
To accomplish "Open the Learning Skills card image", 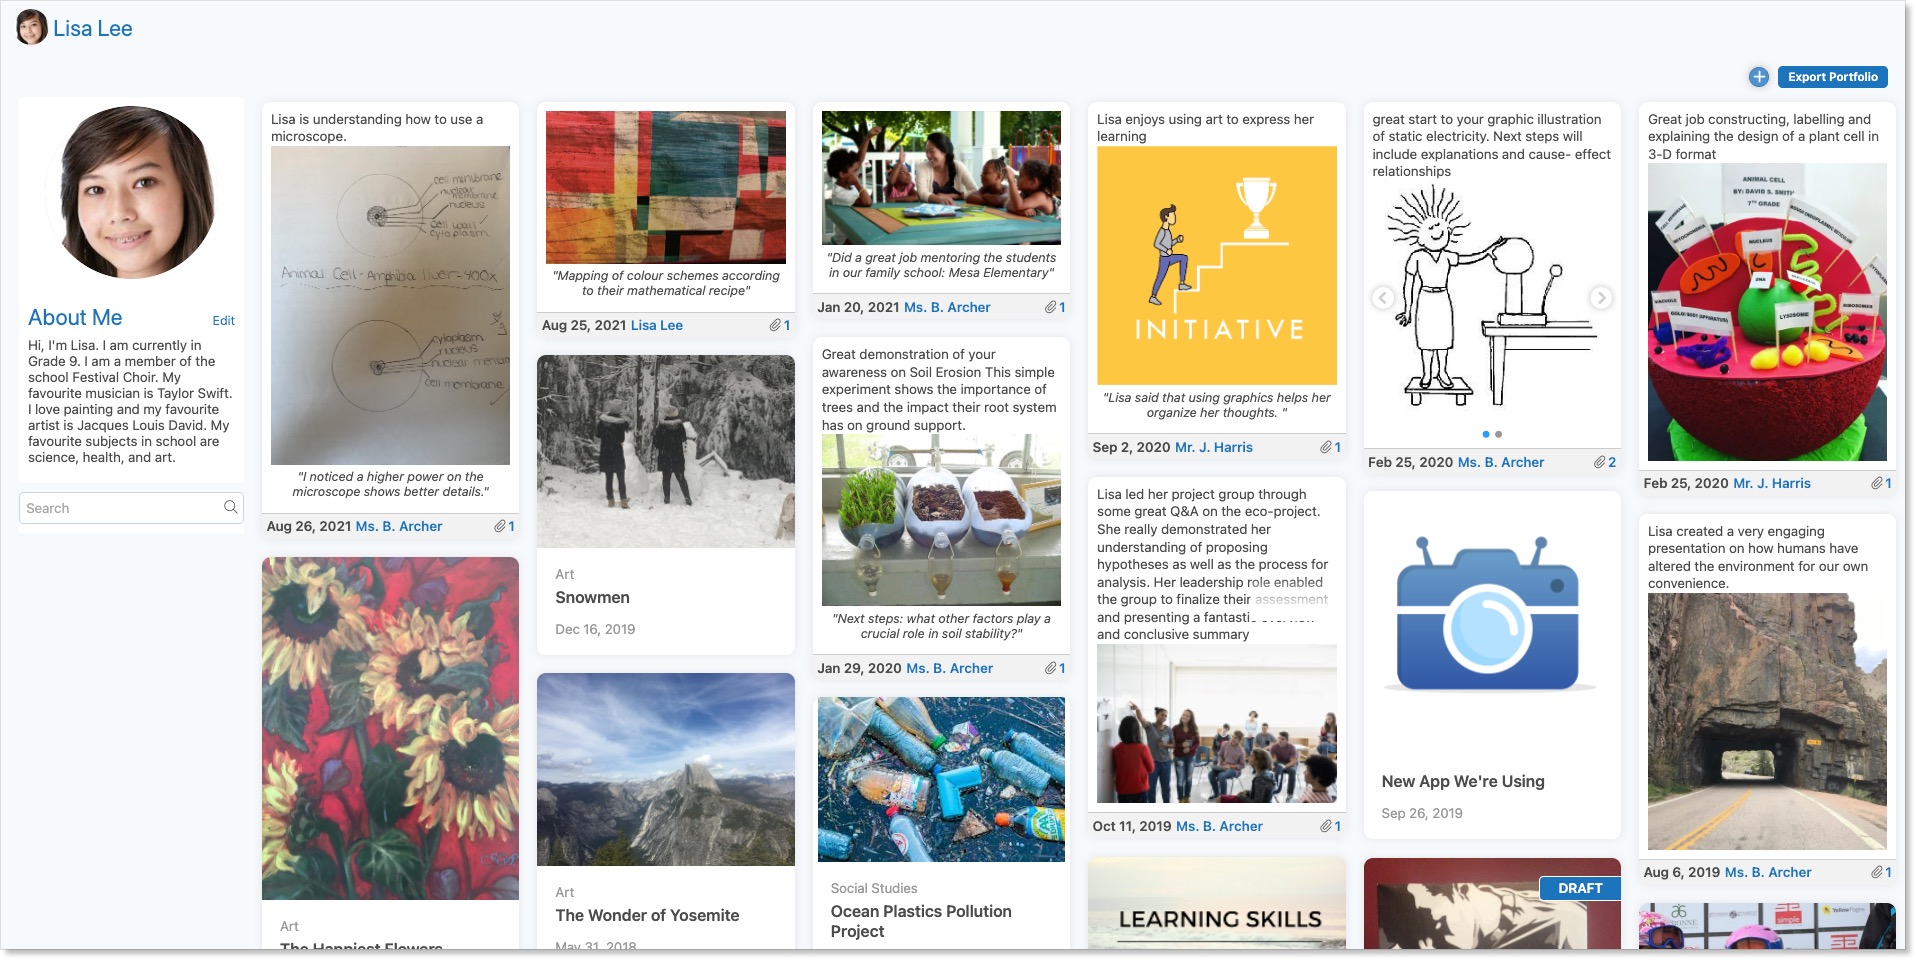I will pos(1217,904).
